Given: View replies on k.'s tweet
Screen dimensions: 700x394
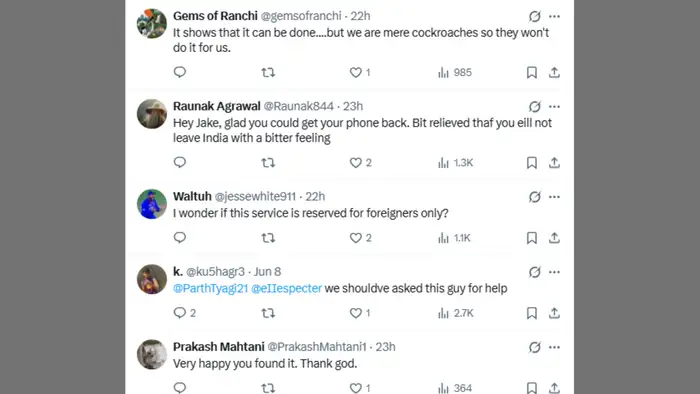Looking at the screenshot, I should pyautogui.click(x=184, y=313).
